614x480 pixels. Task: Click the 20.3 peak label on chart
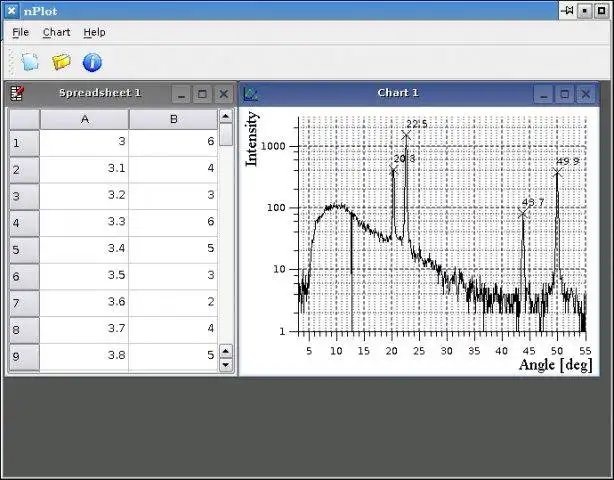pyautogui.click(x=404, y=159)
